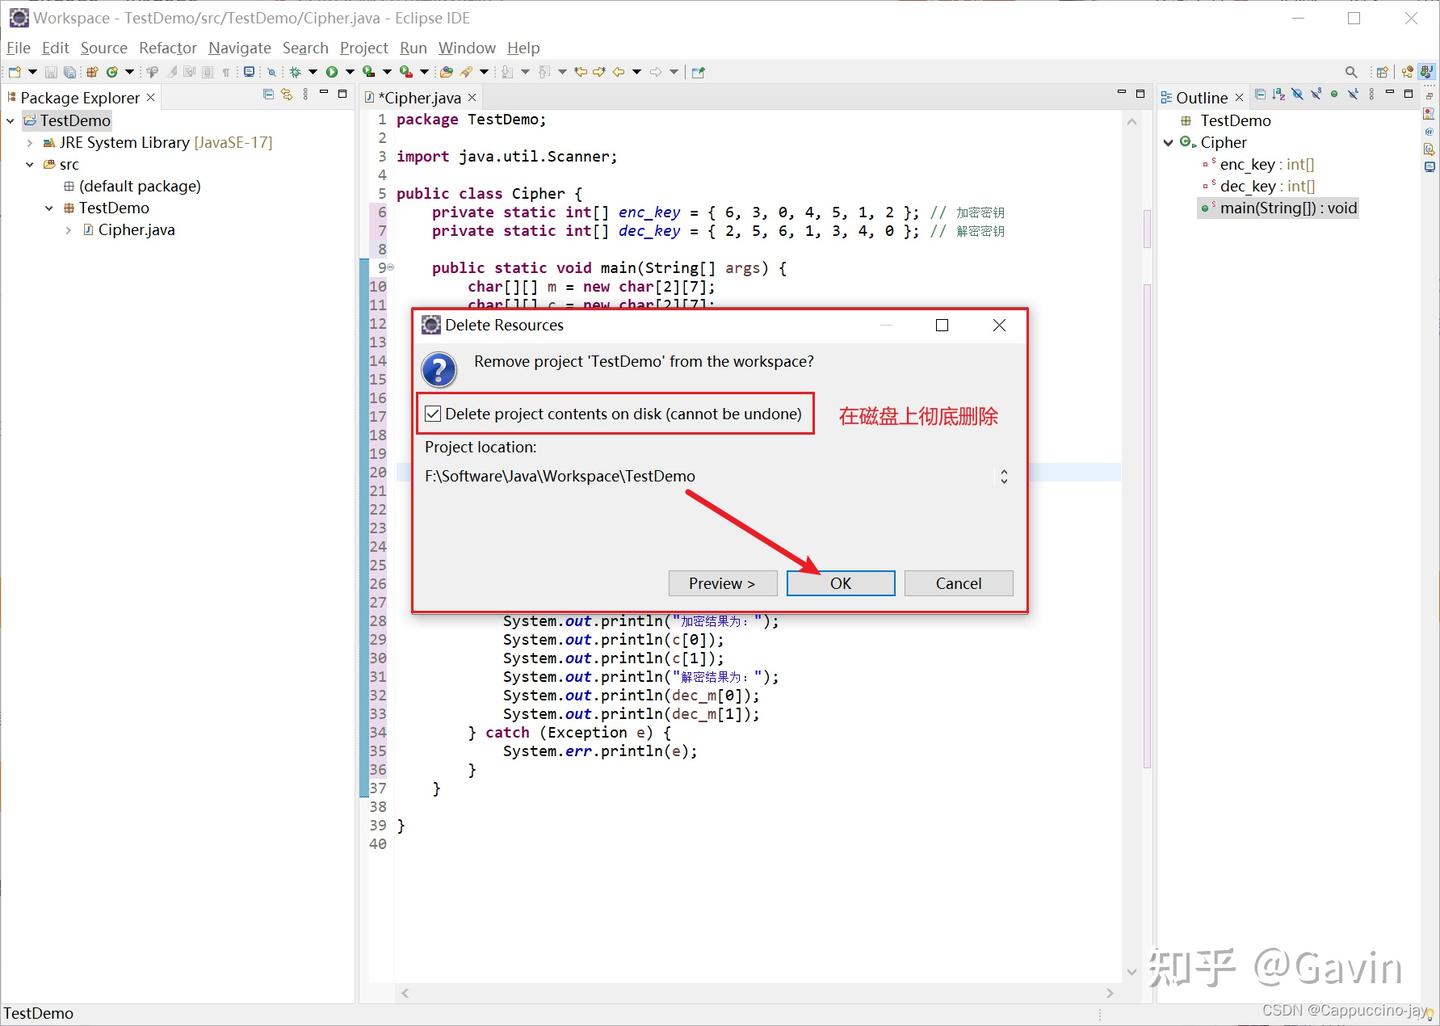Expand the JRE System Library node
The height and width of the screenshot is (1026, 1440).
[x=29, y=142]
